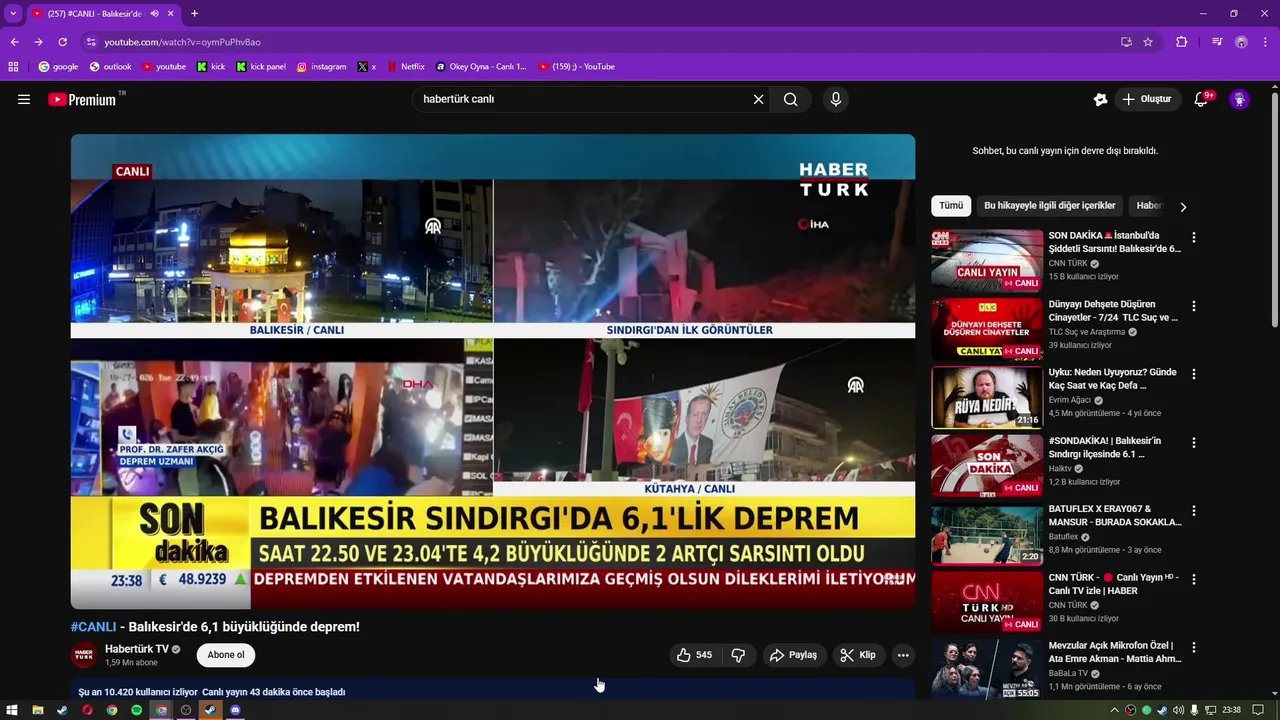Click the Habertürk TV channel avatar
The height and width of the screenshot is (720, 1280).
pyautogui.click(x=84, y=655)
